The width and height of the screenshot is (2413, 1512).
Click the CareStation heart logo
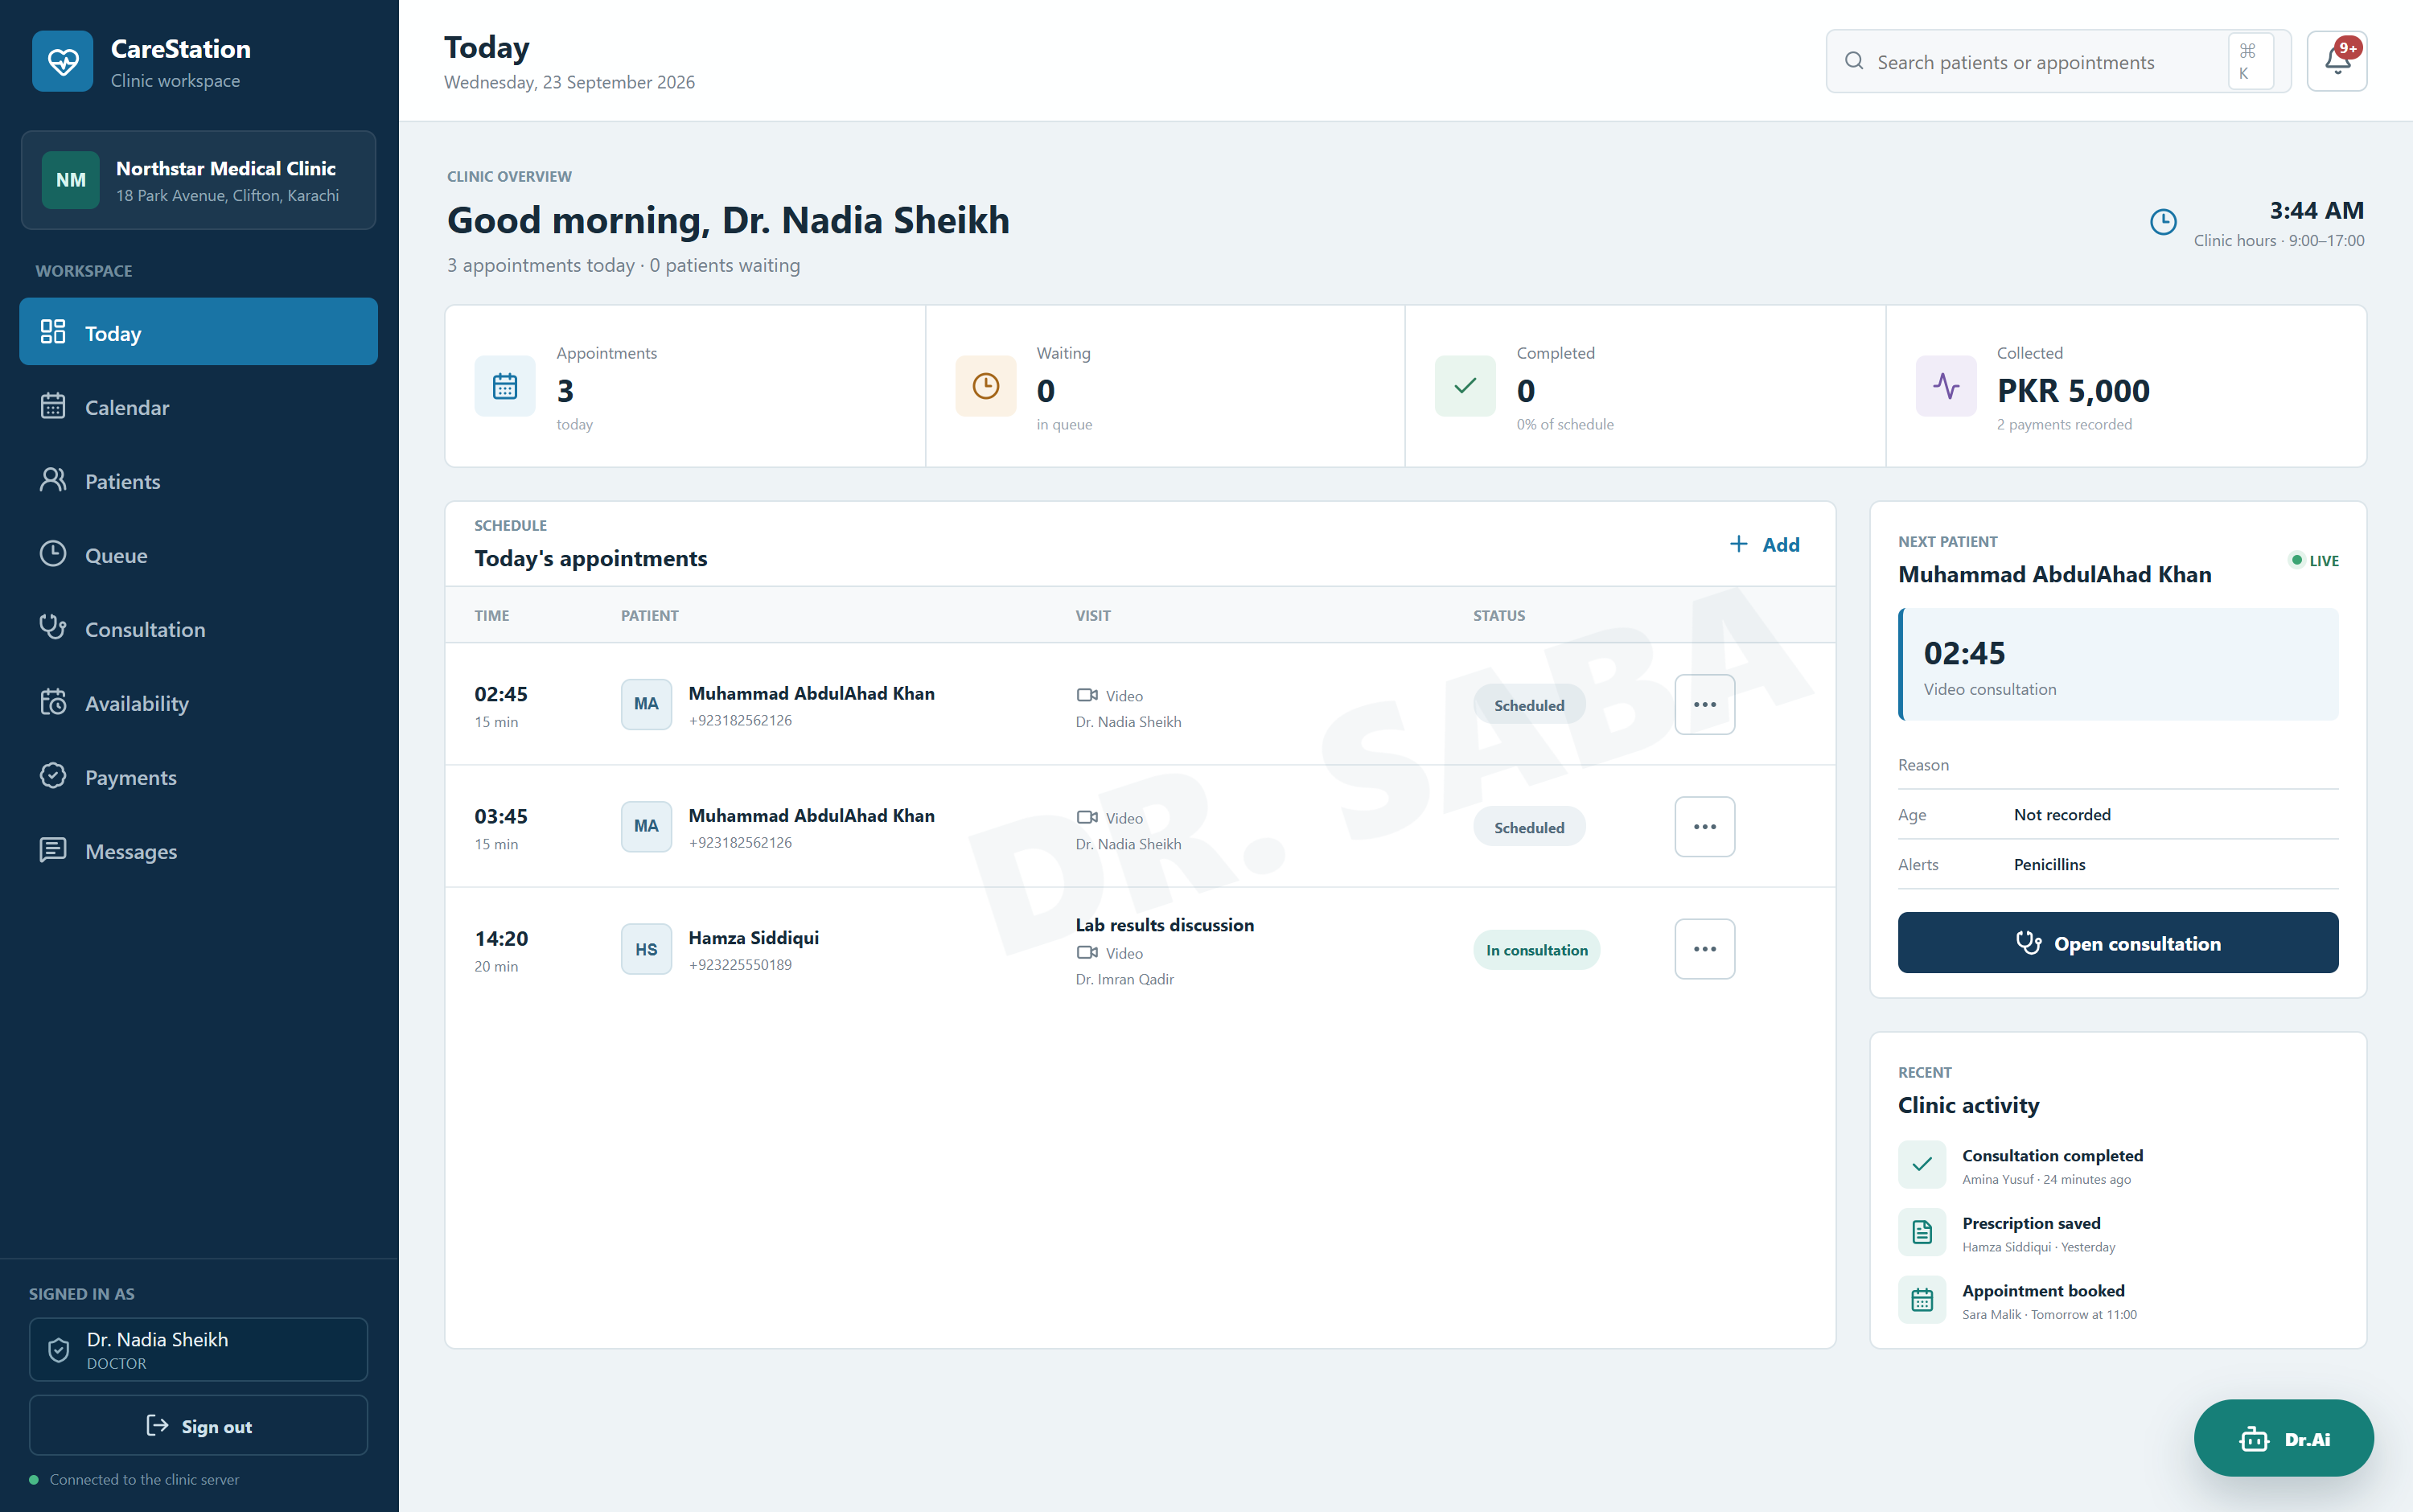click(62, 61)
